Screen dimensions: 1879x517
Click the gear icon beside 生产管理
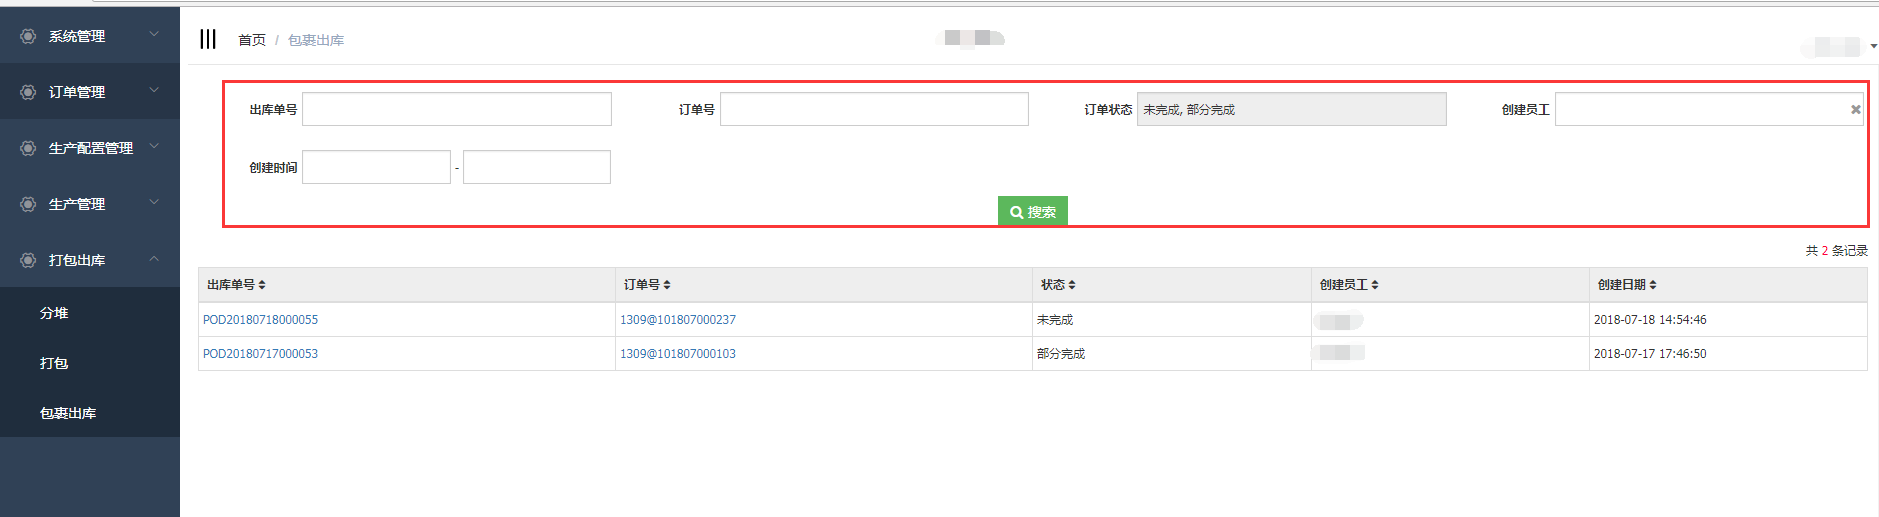click(x=28, y=204)
